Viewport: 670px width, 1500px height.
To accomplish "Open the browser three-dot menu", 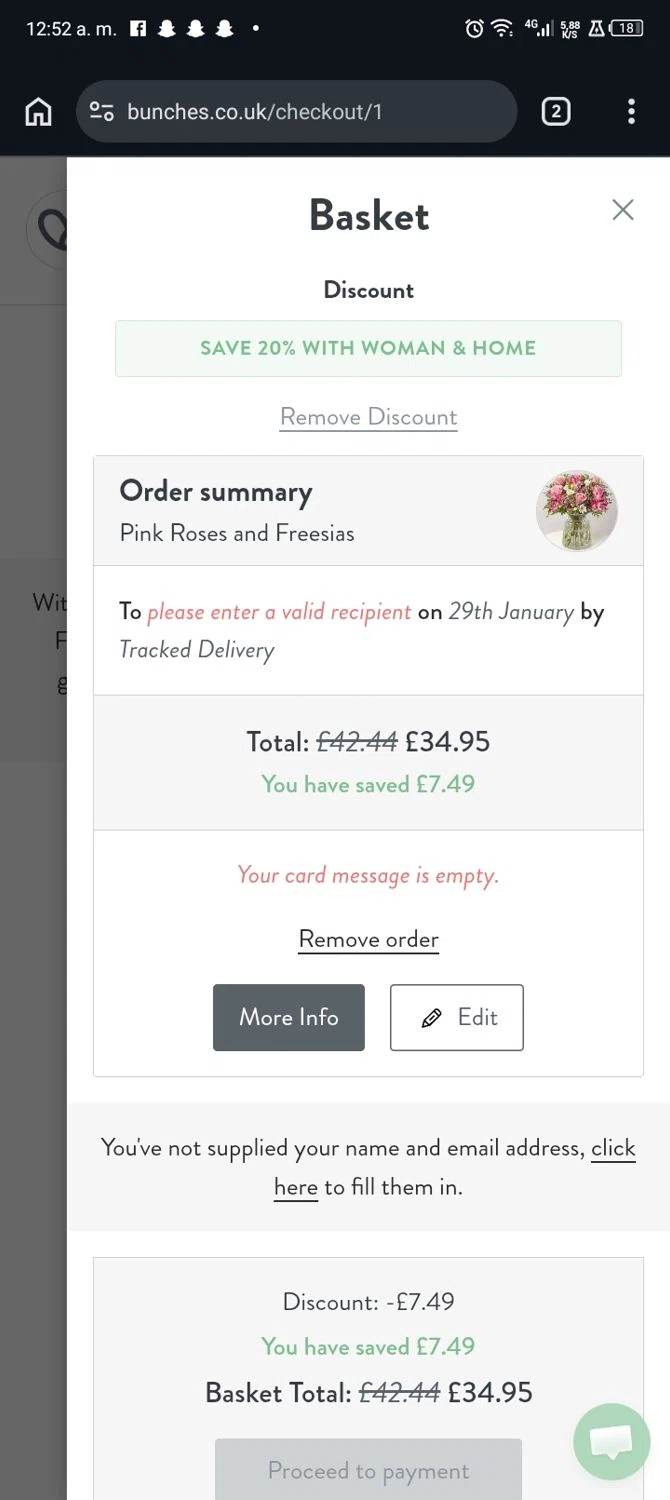I will click(631, 111).
